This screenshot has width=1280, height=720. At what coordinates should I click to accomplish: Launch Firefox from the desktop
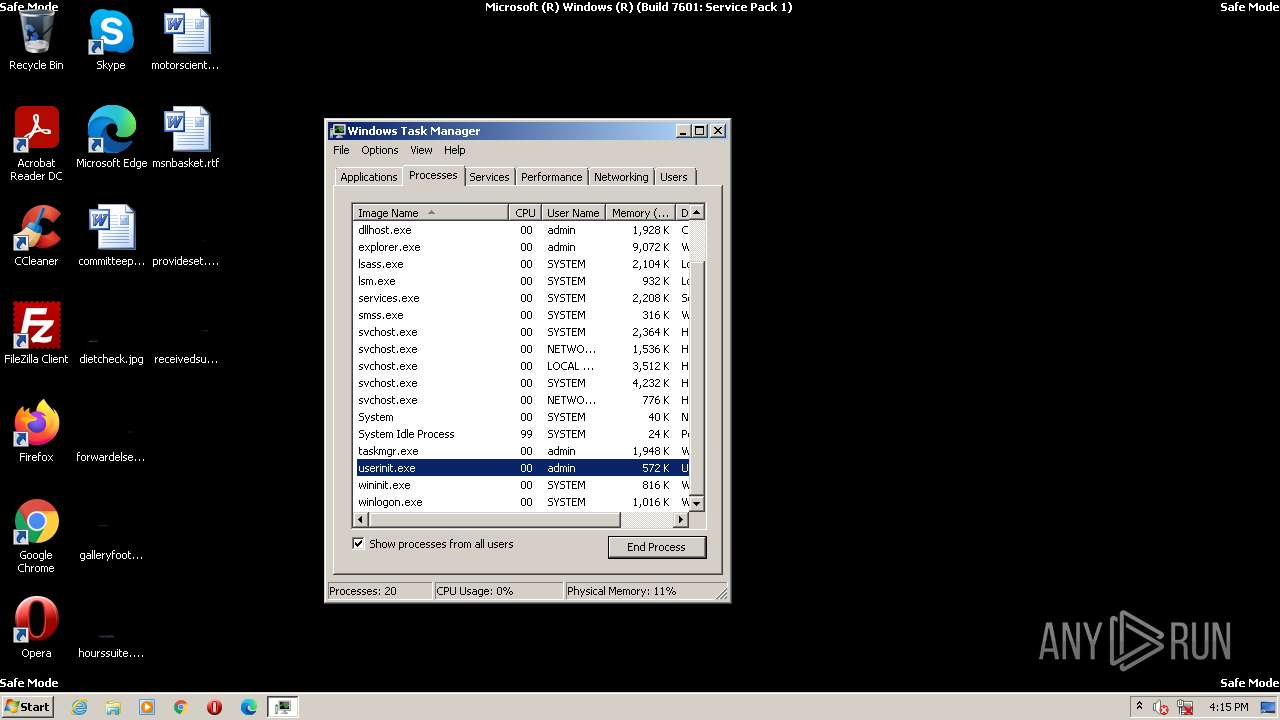(x=36, y=431)
